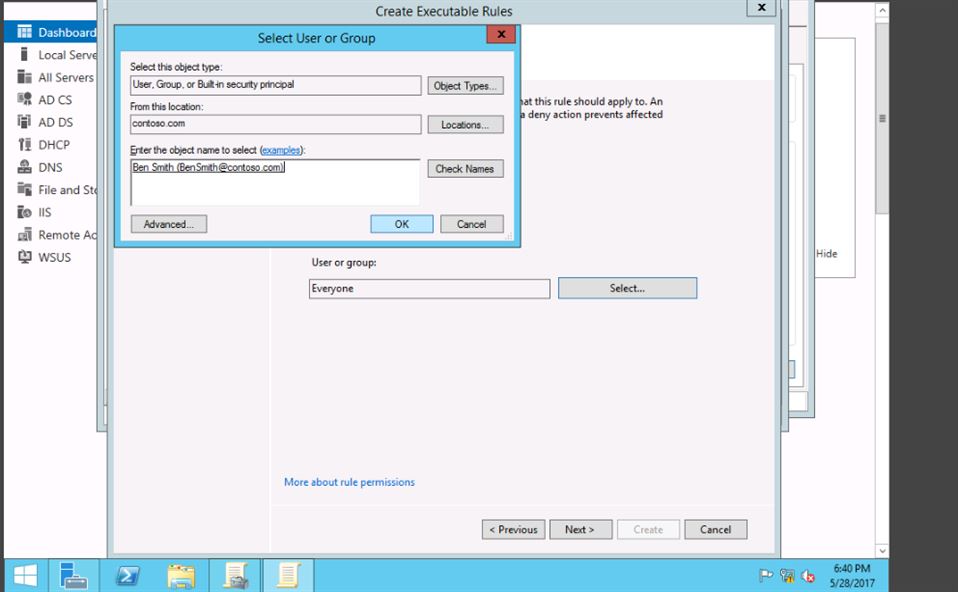This screenshot has height=592, width=958.
Task: Open the DHCP role icon in sidebar
Action: pyautogui.click(x=24, y=145)
